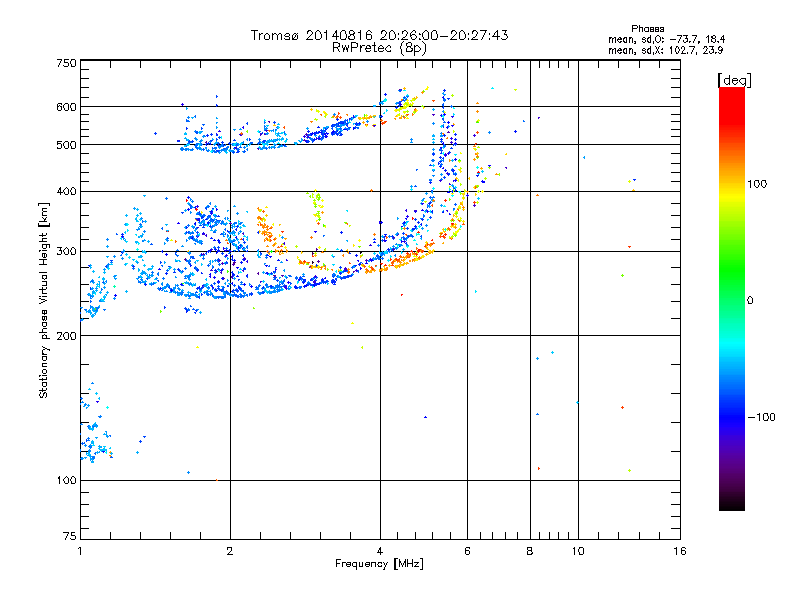Click the "Frequency [MHz]" axis title
The image size is (800, 600).
(379, 564)
